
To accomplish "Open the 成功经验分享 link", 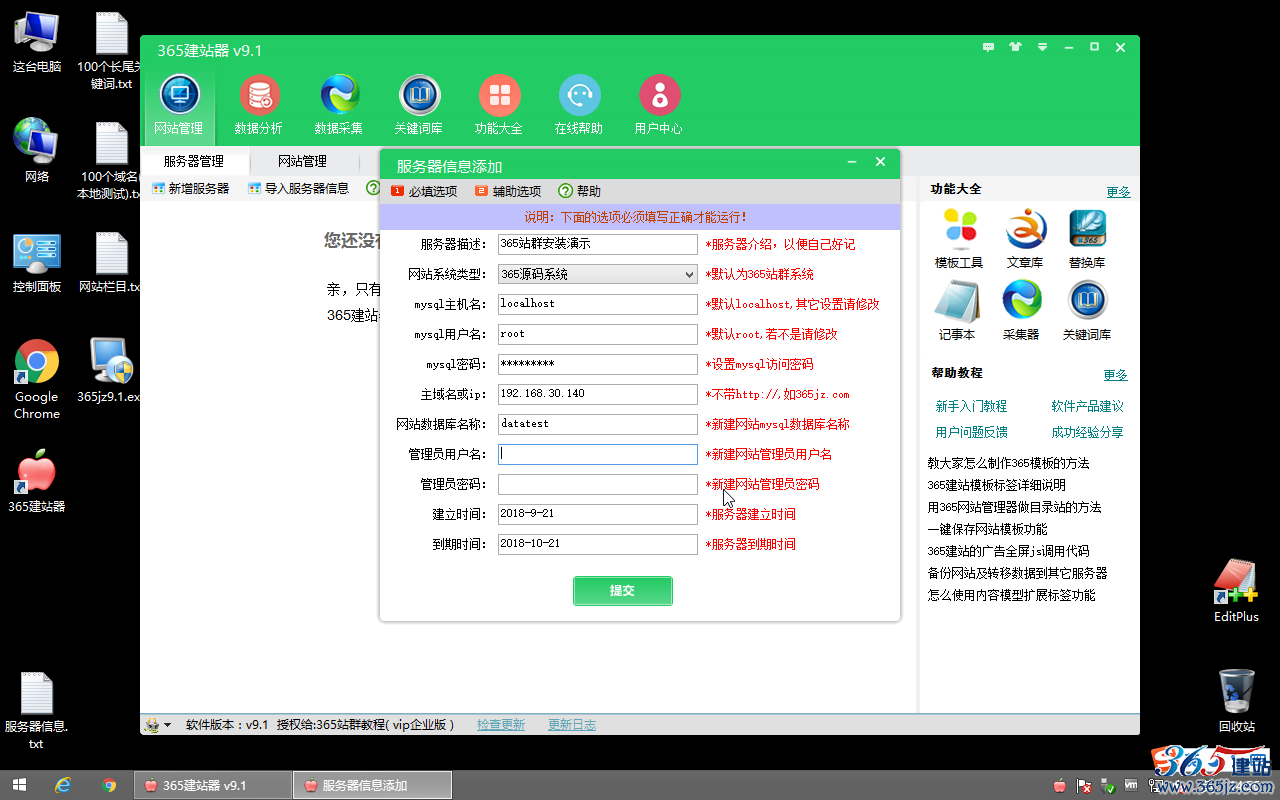I will tap(1087, 432).
